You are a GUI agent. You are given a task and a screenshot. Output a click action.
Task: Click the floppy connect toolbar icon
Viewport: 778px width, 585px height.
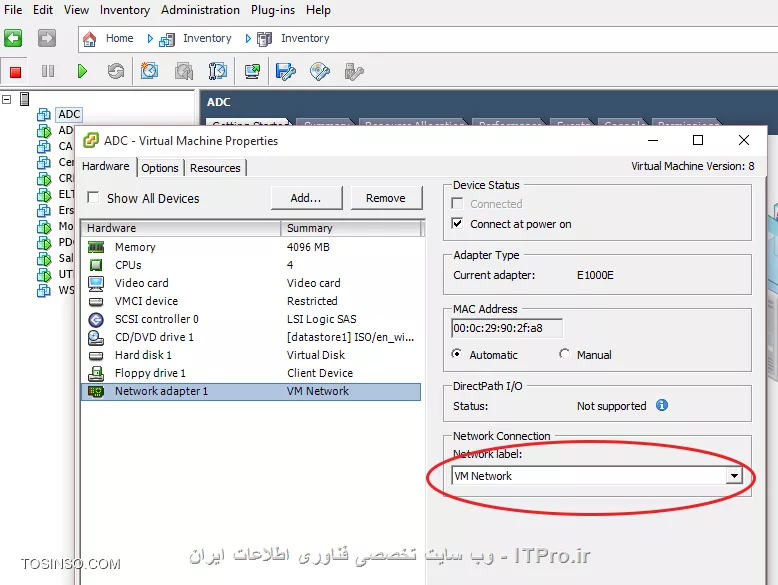[286, 71]
